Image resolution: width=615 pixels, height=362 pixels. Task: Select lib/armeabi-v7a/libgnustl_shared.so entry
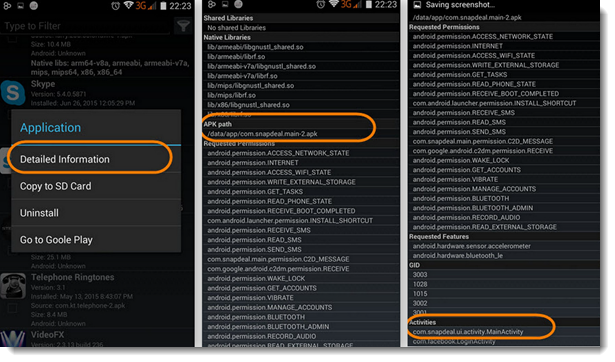pyautogui.click(x=301, y=66)
